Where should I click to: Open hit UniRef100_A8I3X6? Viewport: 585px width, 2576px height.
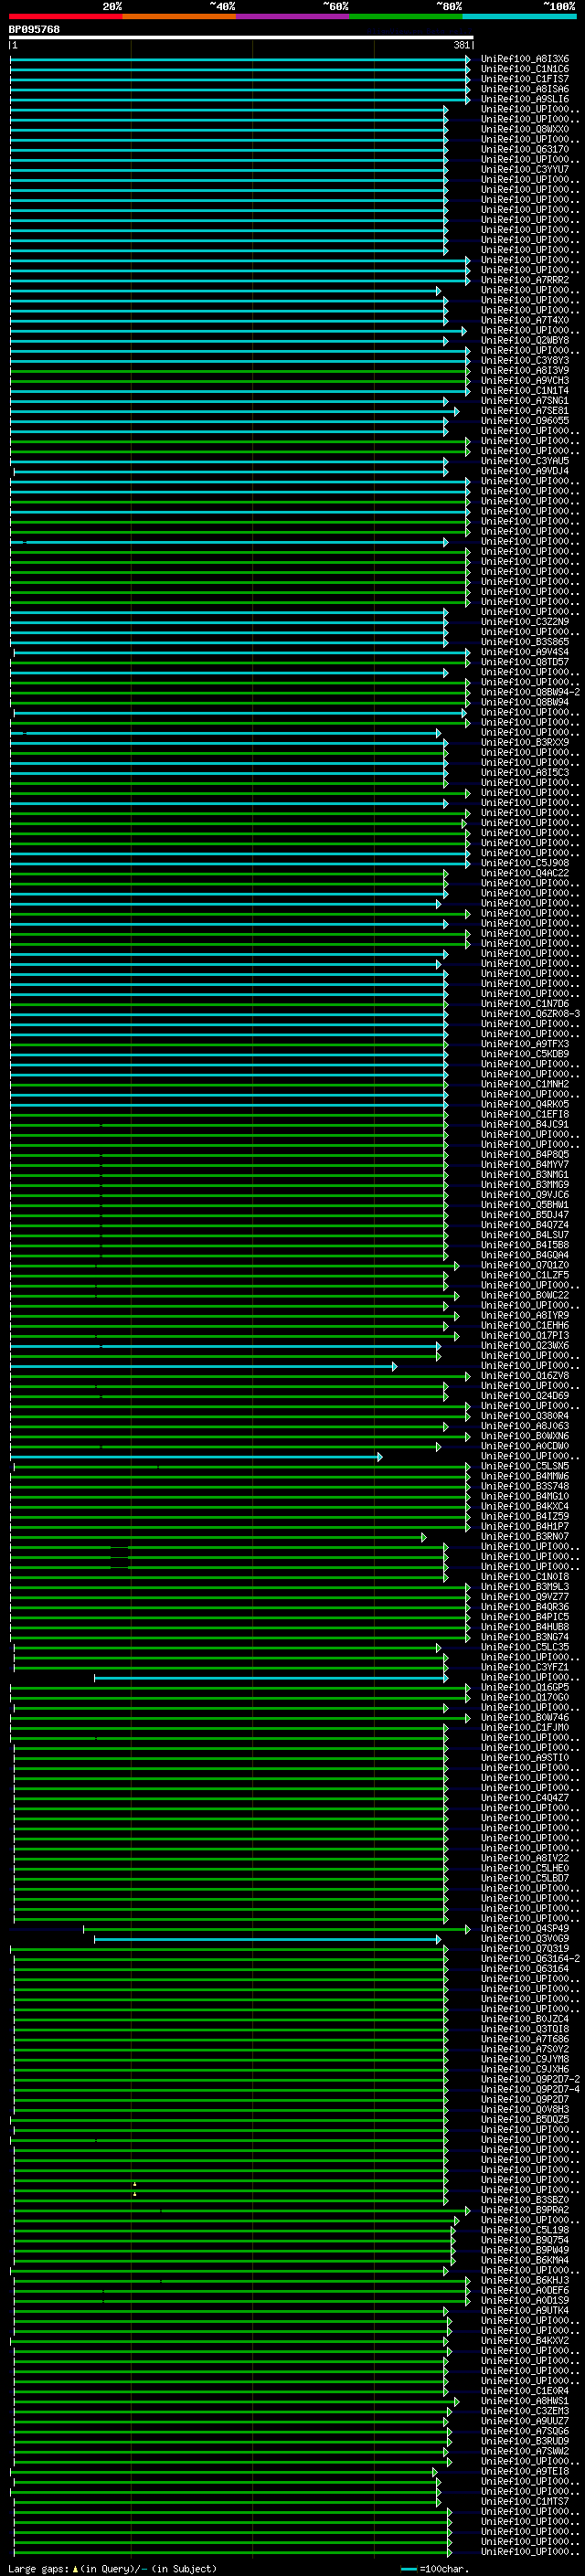pos(525,59)
